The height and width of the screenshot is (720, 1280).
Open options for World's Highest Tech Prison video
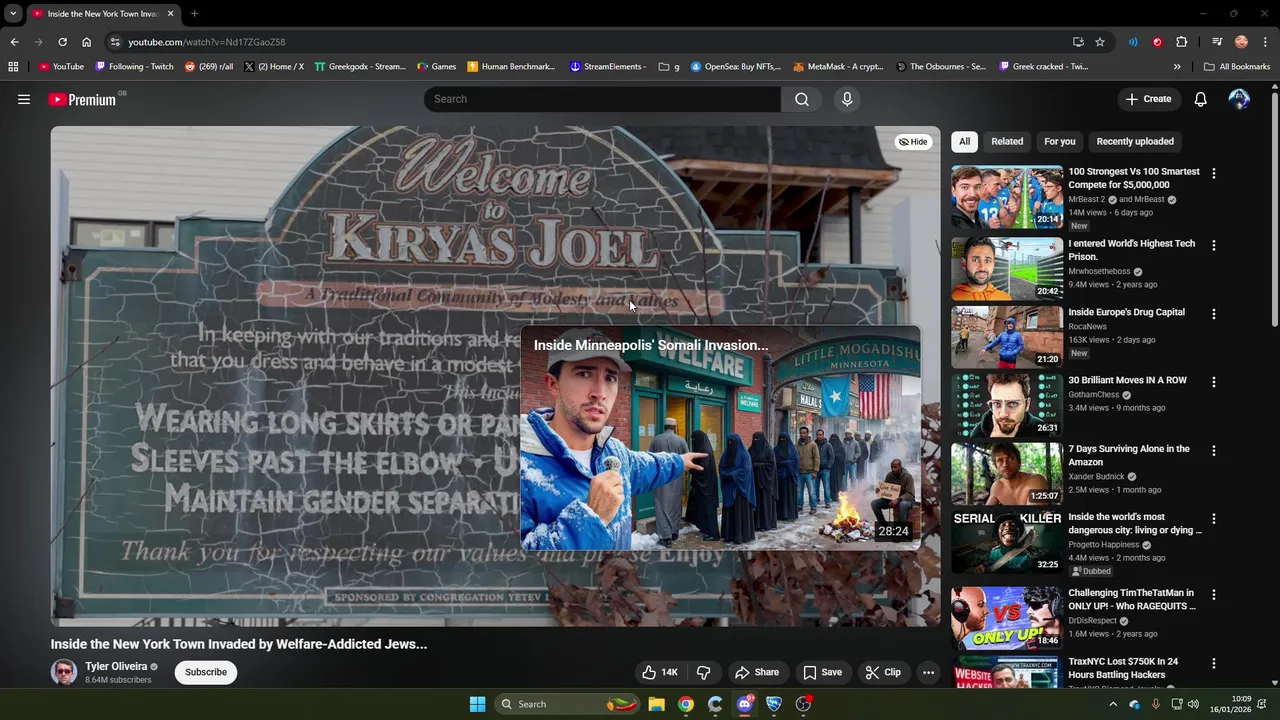tap(1214, 245)
